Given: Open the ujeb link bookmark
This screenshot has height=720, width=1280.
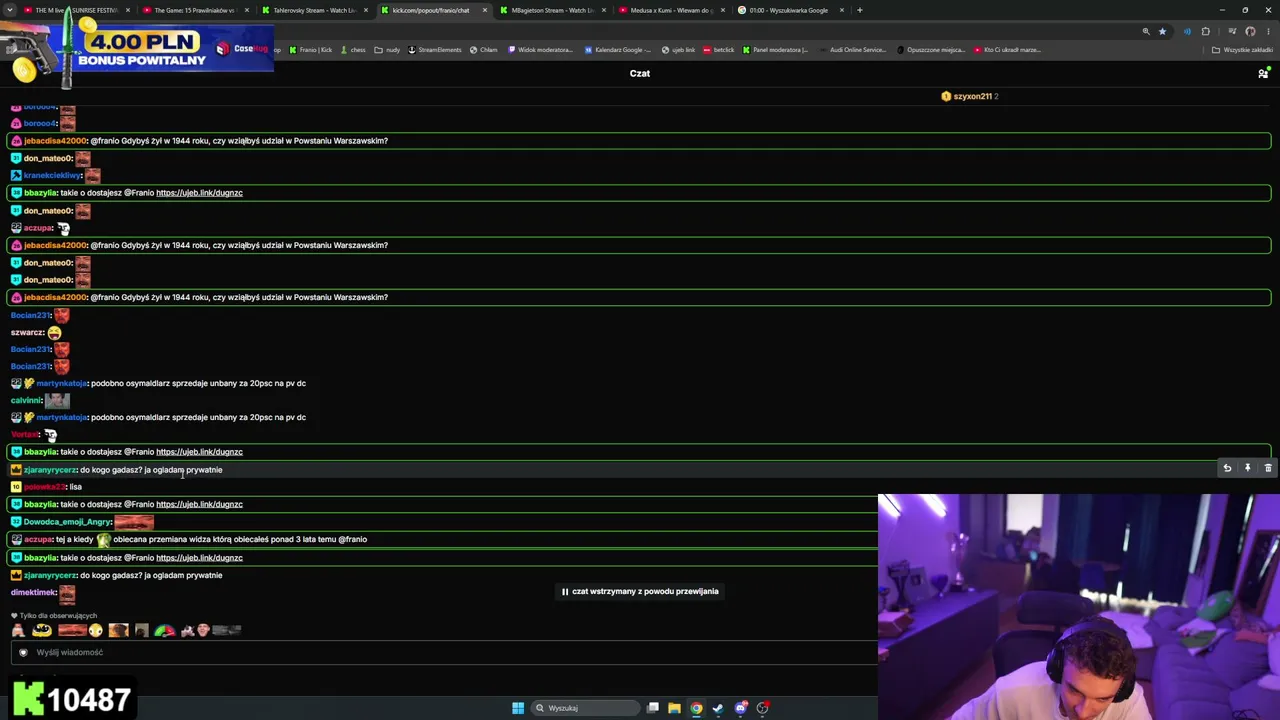Looking at the screenshot, I should 678,50.
